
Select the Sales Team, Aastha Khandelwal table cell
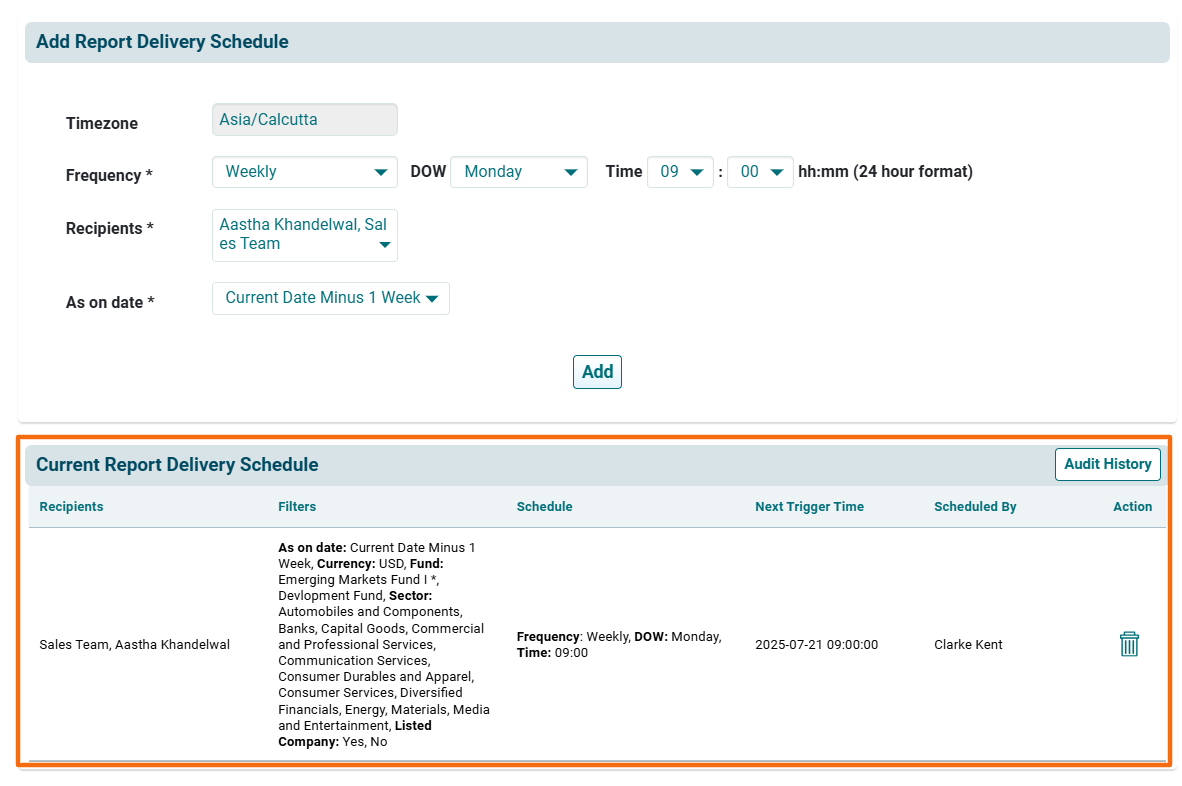click(134, 645)
